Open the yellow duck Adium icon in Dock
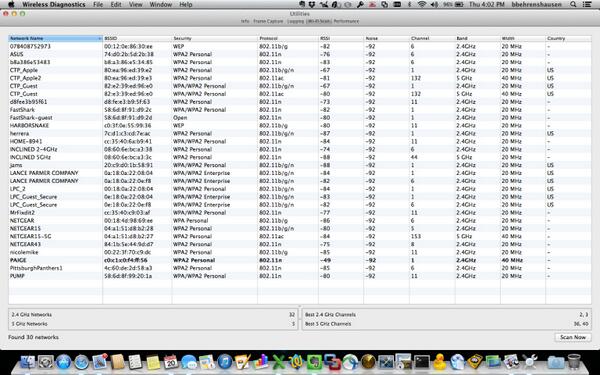This screenshot has width=600, height=375. click(440, 362)
